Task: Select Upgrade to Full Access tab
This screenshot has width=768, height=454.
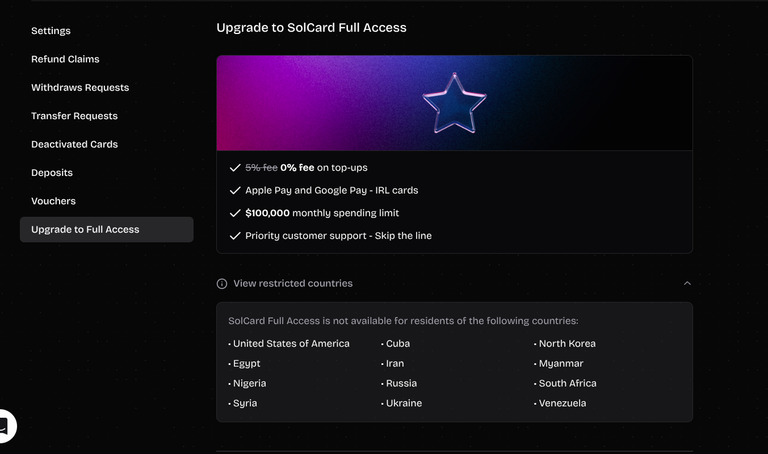Action: (107, 229)
